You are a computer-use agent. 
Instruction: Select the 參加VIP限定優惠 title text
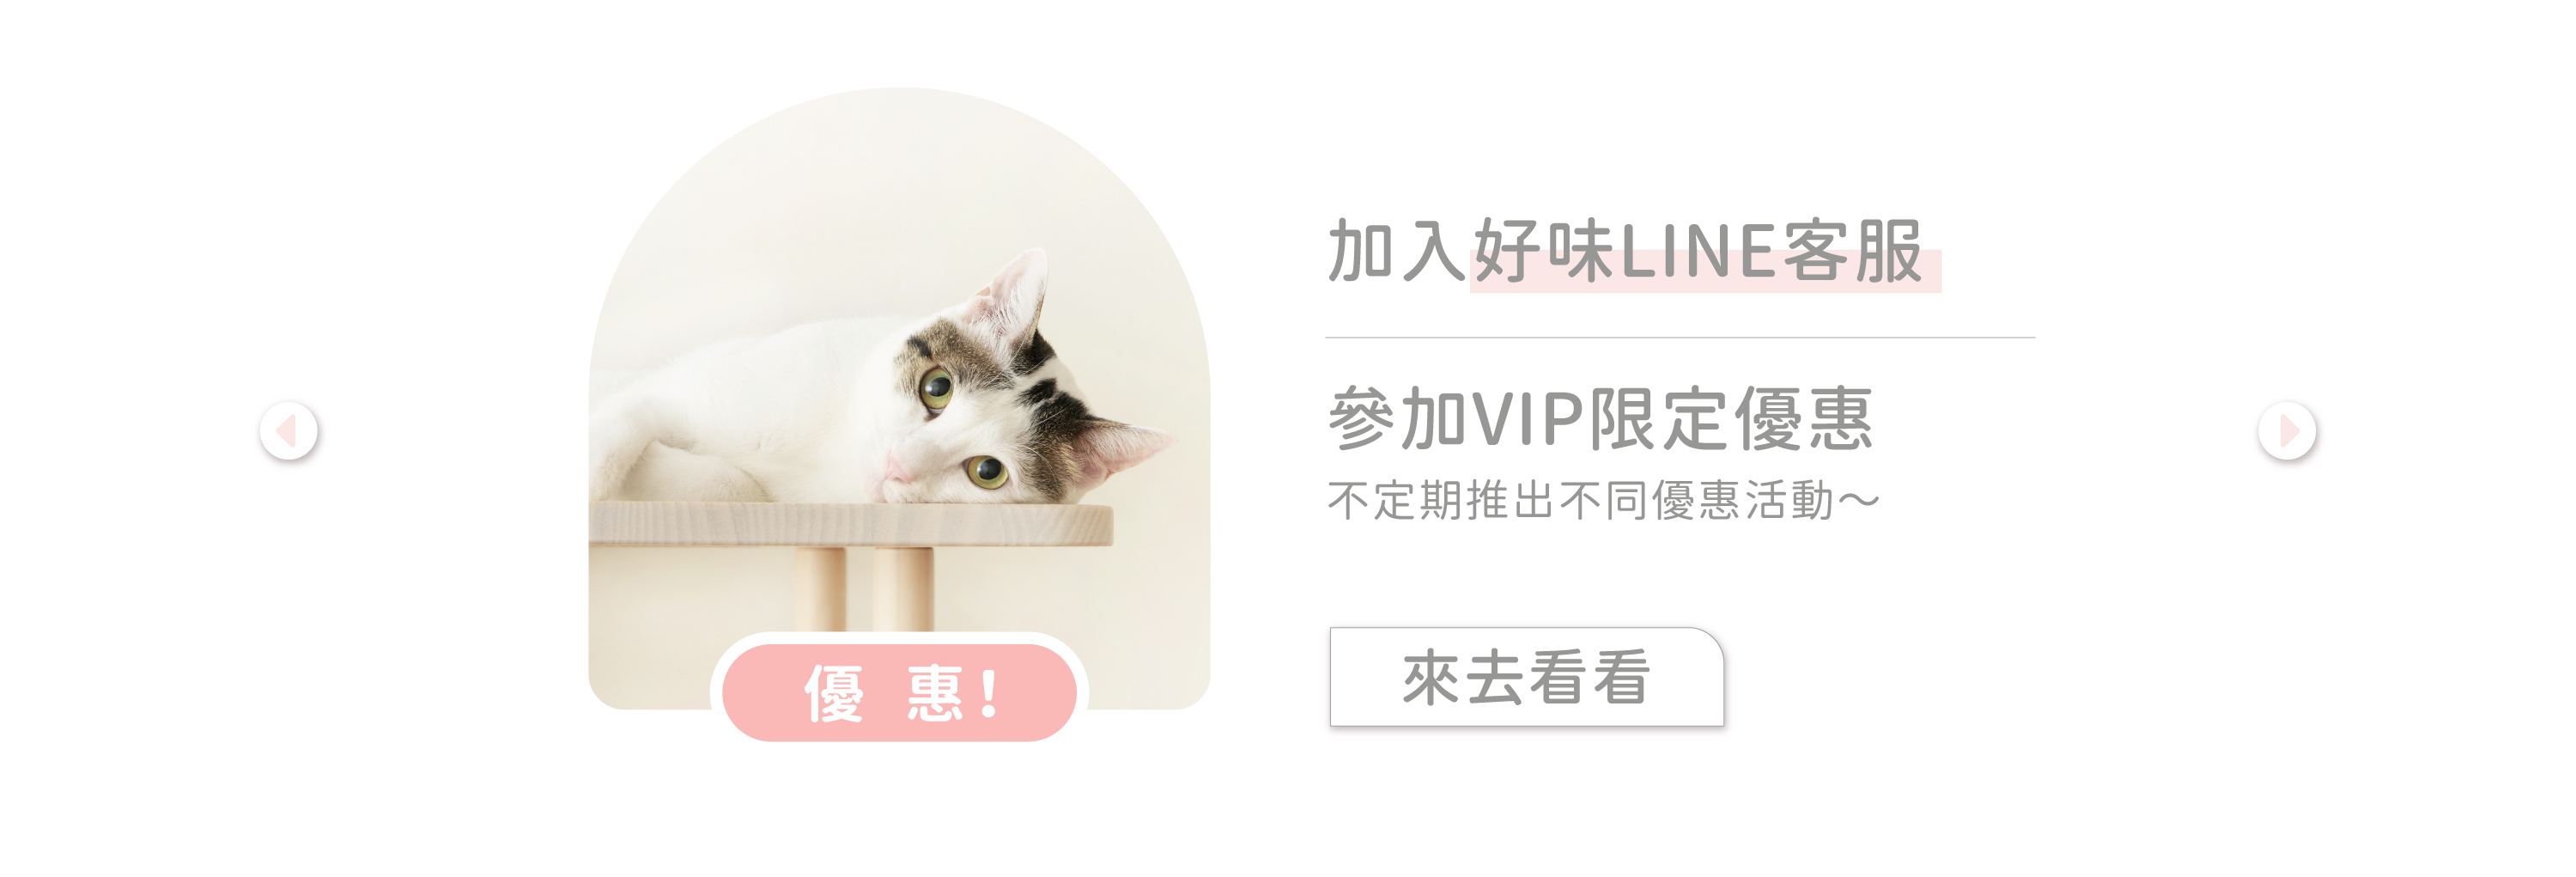click(x=1600, y=419)
